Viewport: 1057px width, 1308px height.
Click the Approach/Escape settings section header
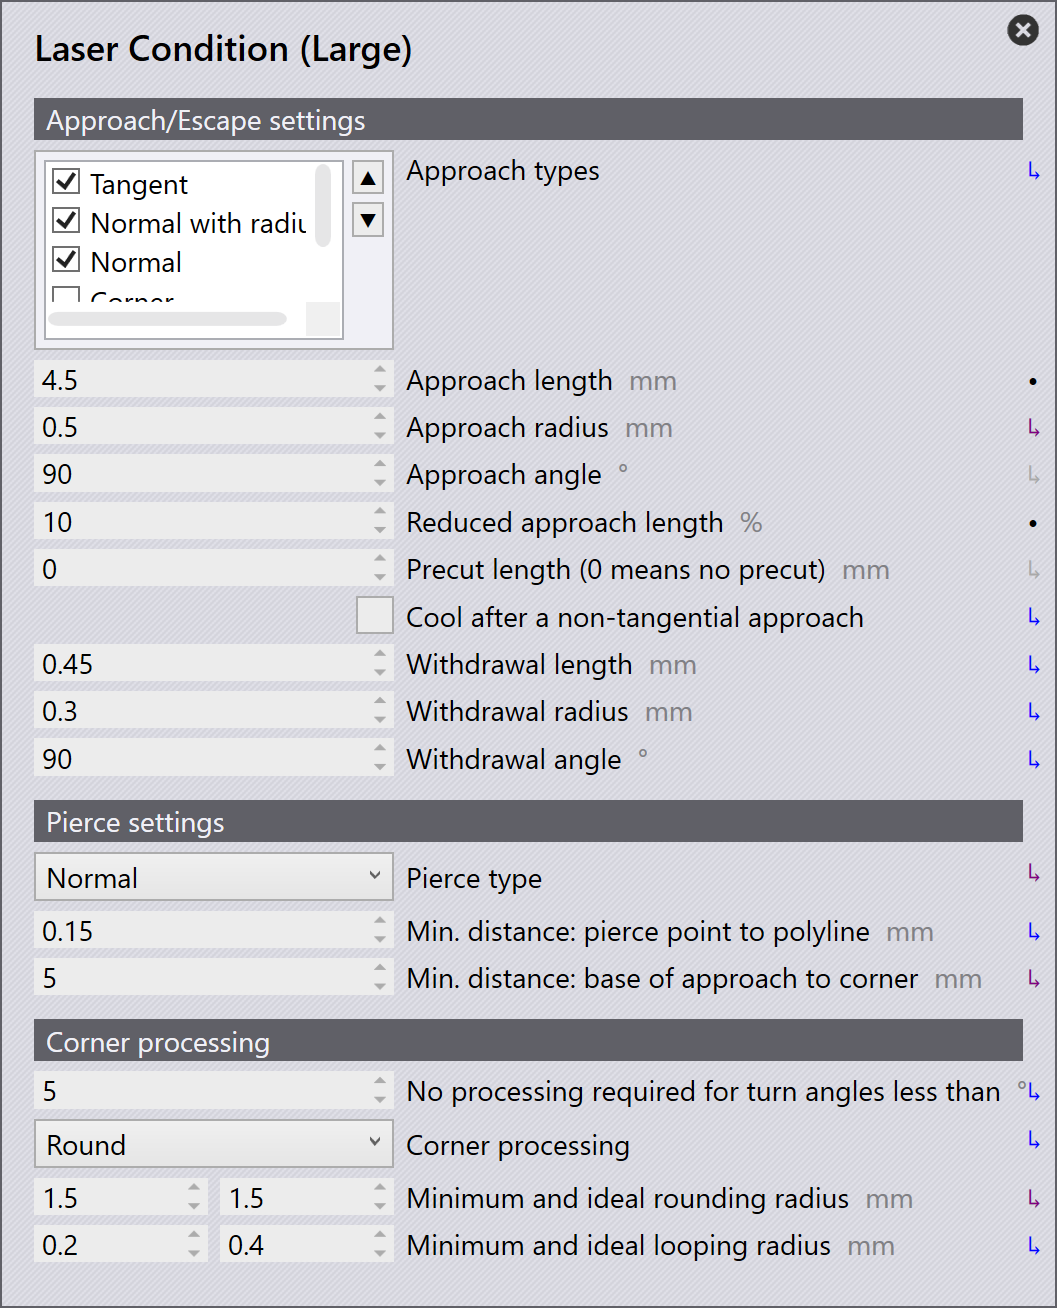pyautogui.click(x=528, y=120)
